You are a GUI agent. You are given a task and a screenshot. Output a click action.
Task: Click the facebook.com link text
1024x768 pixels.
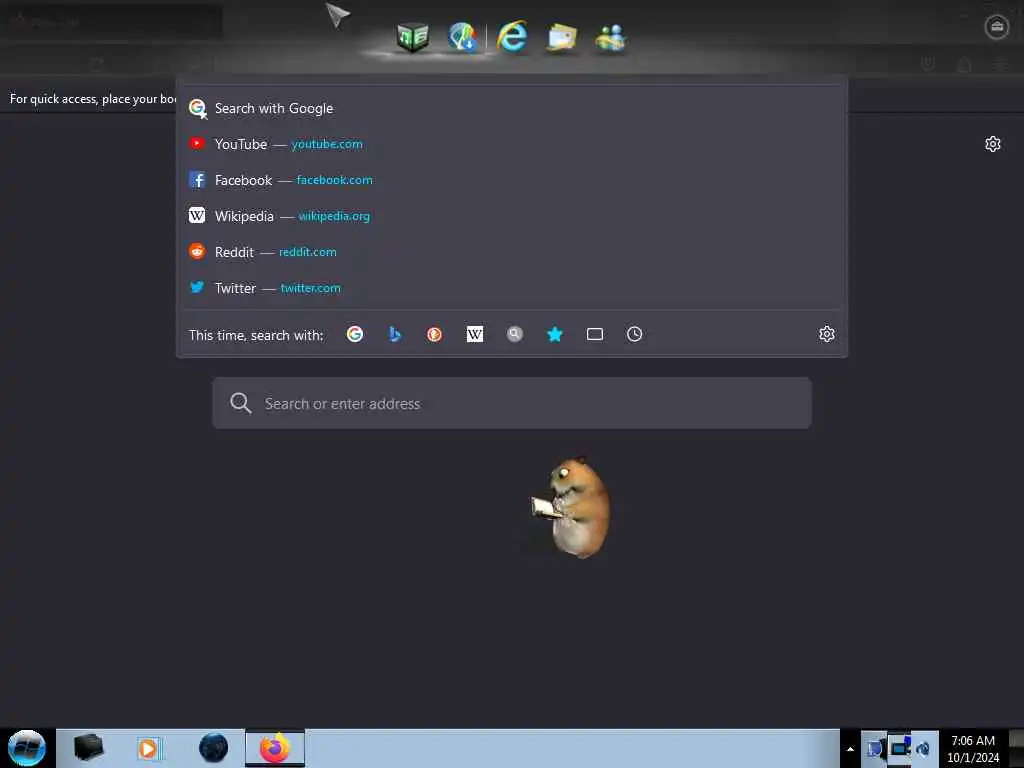click(x=334, y=180)
